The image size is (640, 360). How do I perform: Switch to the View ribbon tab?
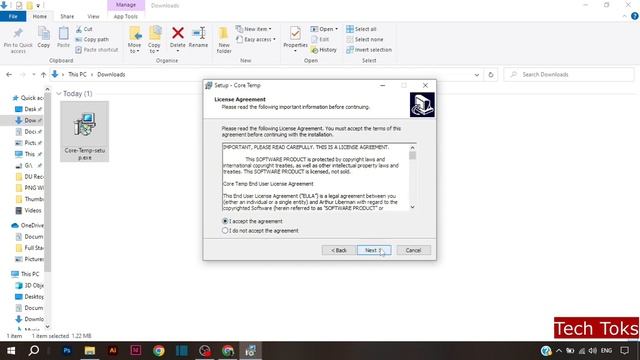(x=93, y=16)
